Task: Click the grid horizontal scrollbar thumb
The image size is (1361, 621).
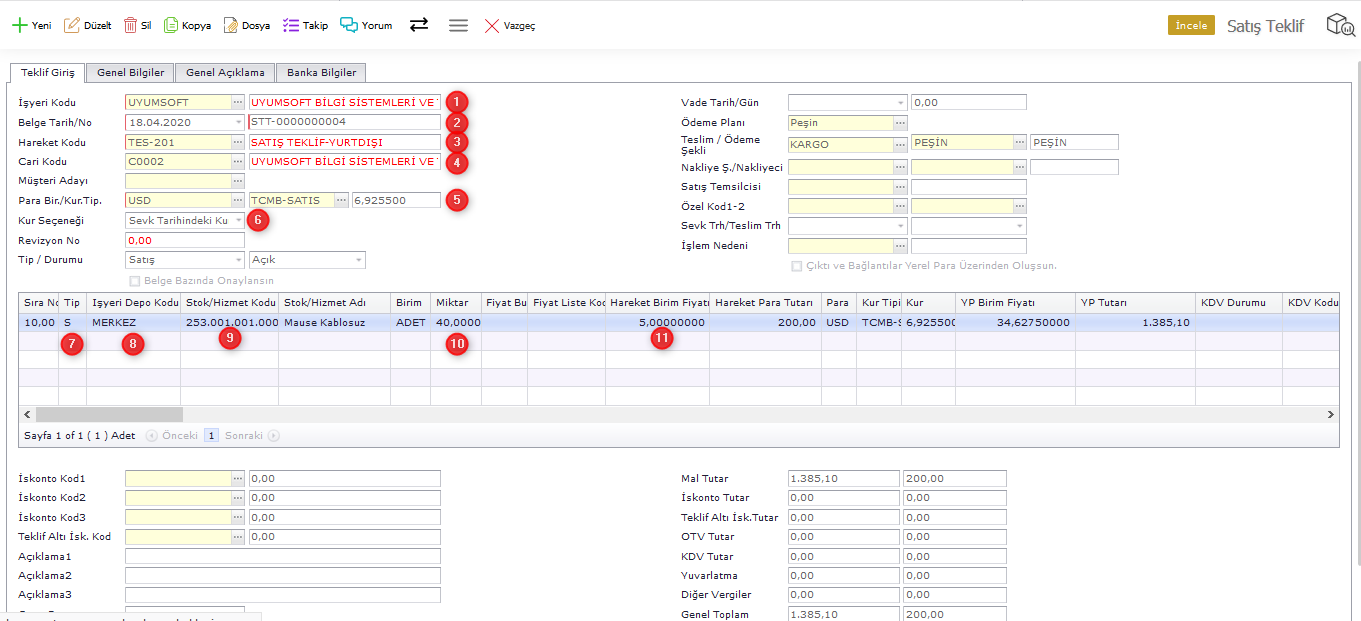Action: pyautogui.click(x=109, y=414)
